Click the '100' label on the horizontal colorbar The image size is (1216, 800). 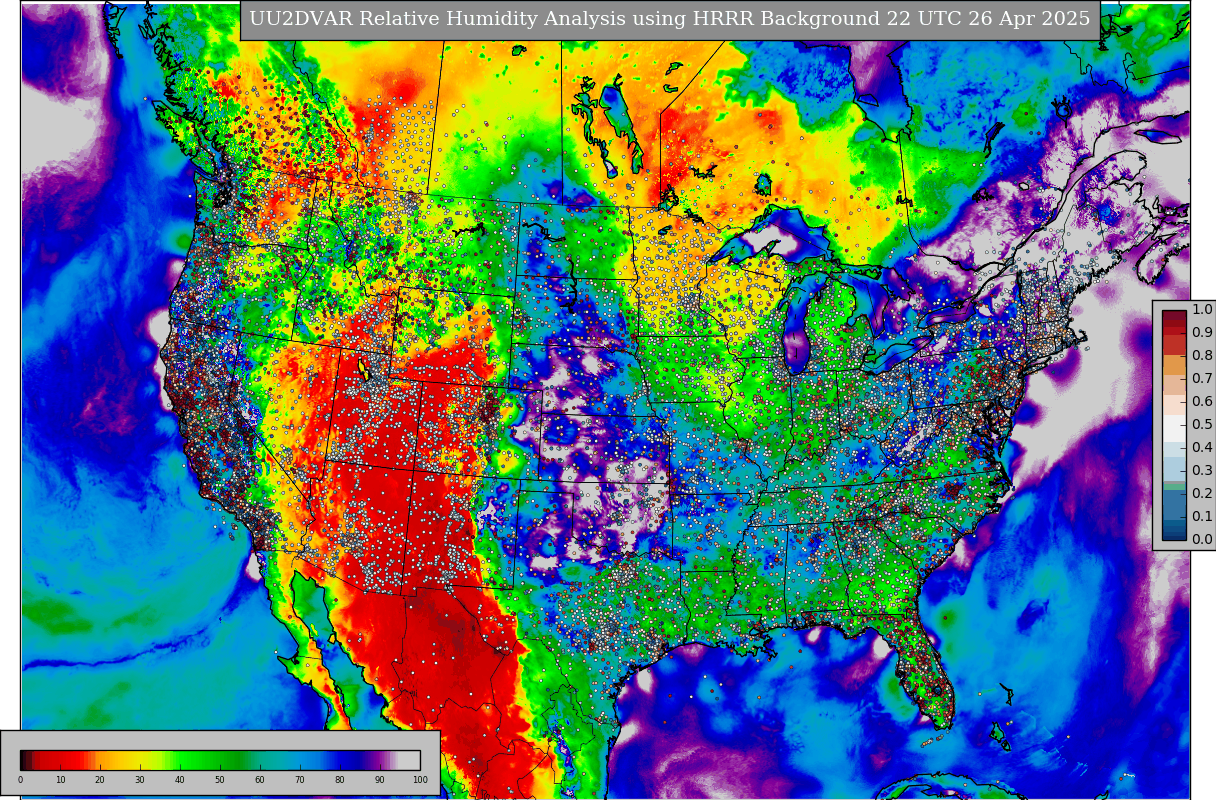coord(420,780)
